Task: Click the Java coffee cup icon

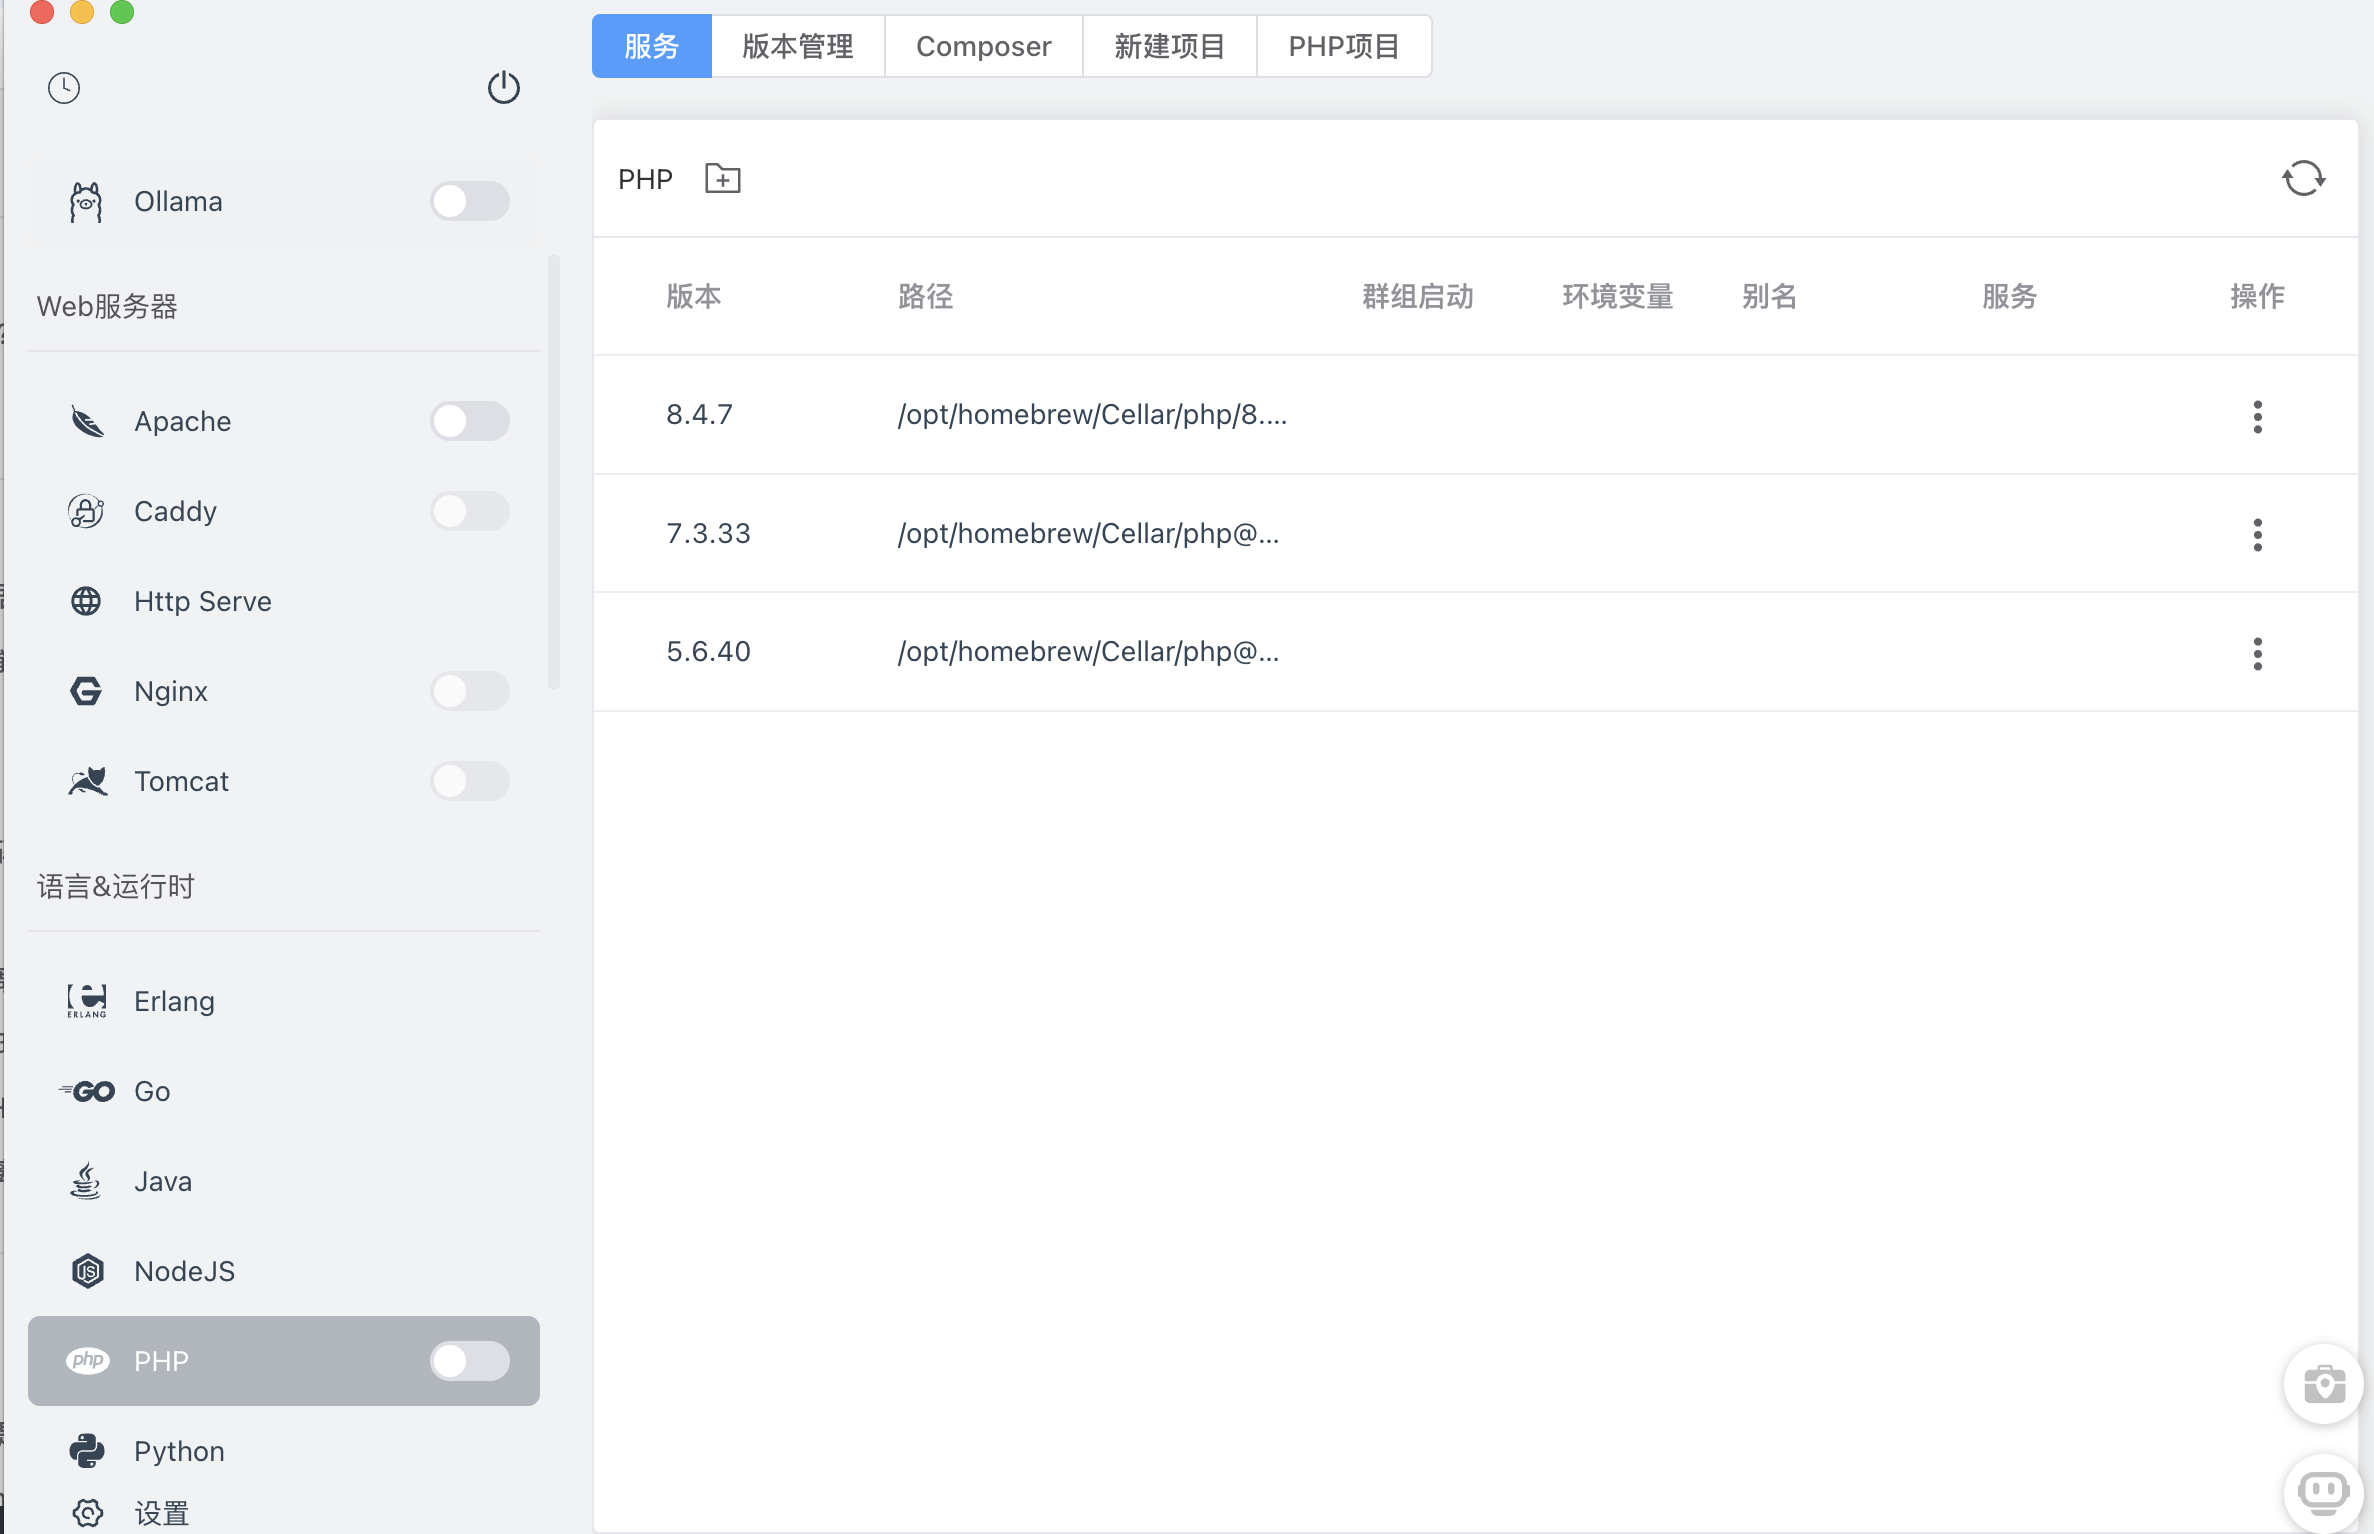Action: tap(86, 1181)
